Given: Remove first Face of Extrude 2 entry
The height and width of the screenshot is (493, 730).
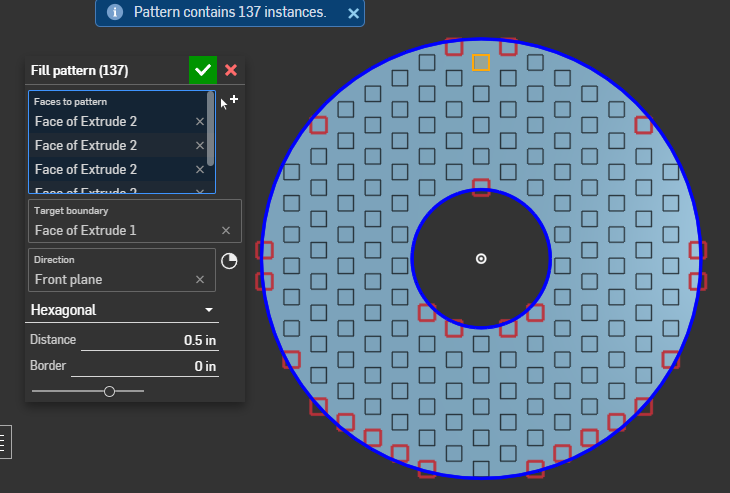Looking at the screenshot, I should pyautogui.click(x=200, y=122).
